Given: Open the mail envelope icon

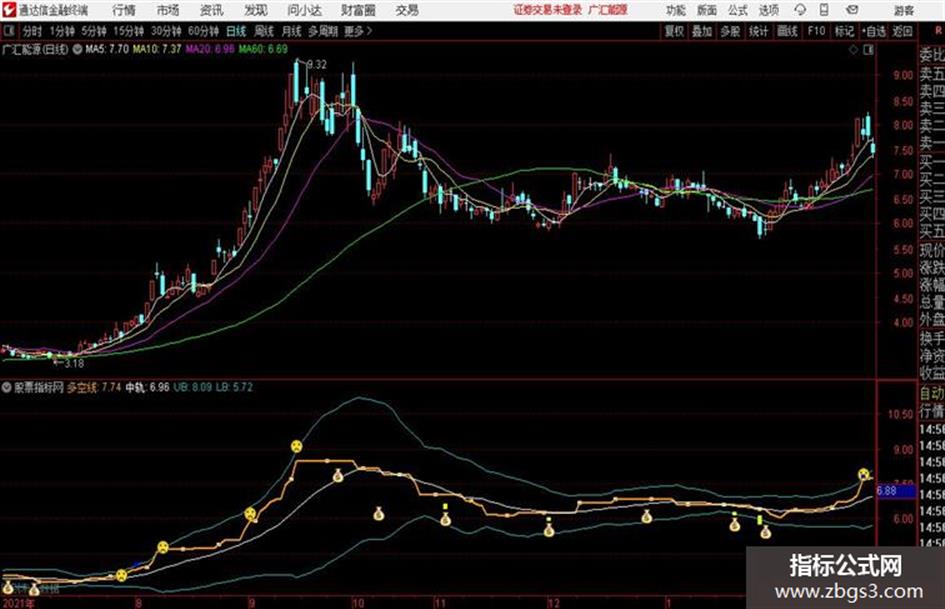Looking at the screenshot, I should (852, 10).
